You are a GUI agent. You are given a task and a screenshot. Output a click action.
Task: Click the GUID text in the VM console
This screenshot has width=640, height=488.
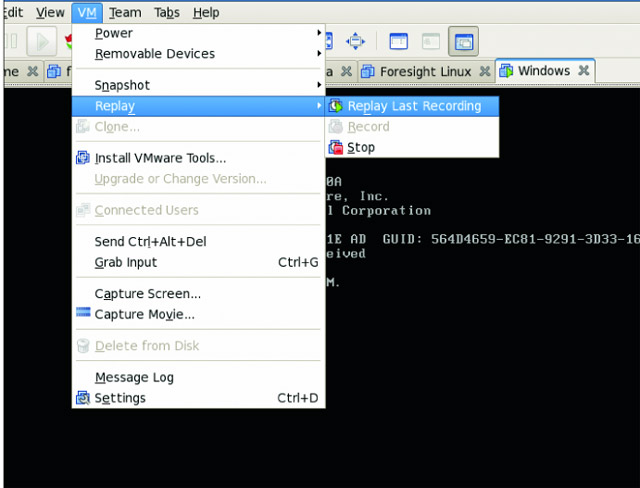click(x=511, y=239)
